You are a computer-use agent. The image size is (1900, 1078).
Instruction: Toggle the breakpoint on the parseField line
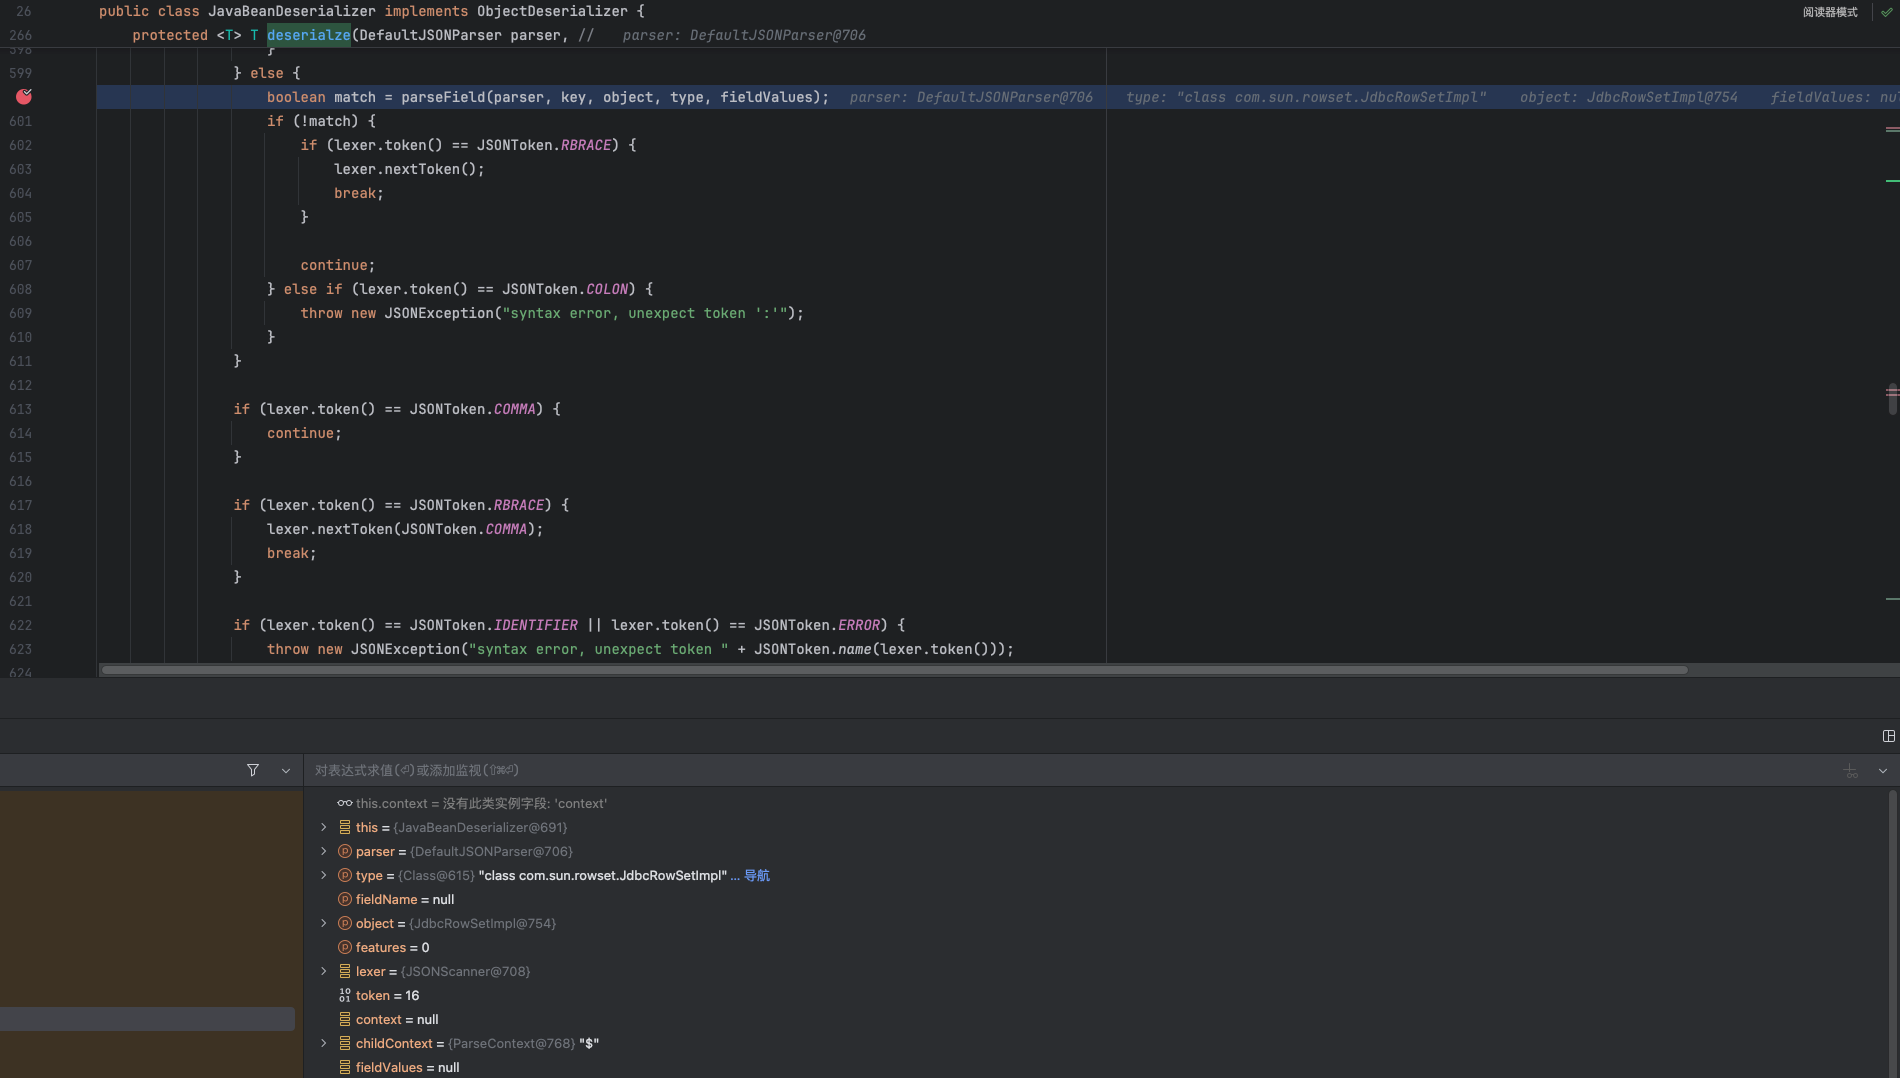click(24, 97)
